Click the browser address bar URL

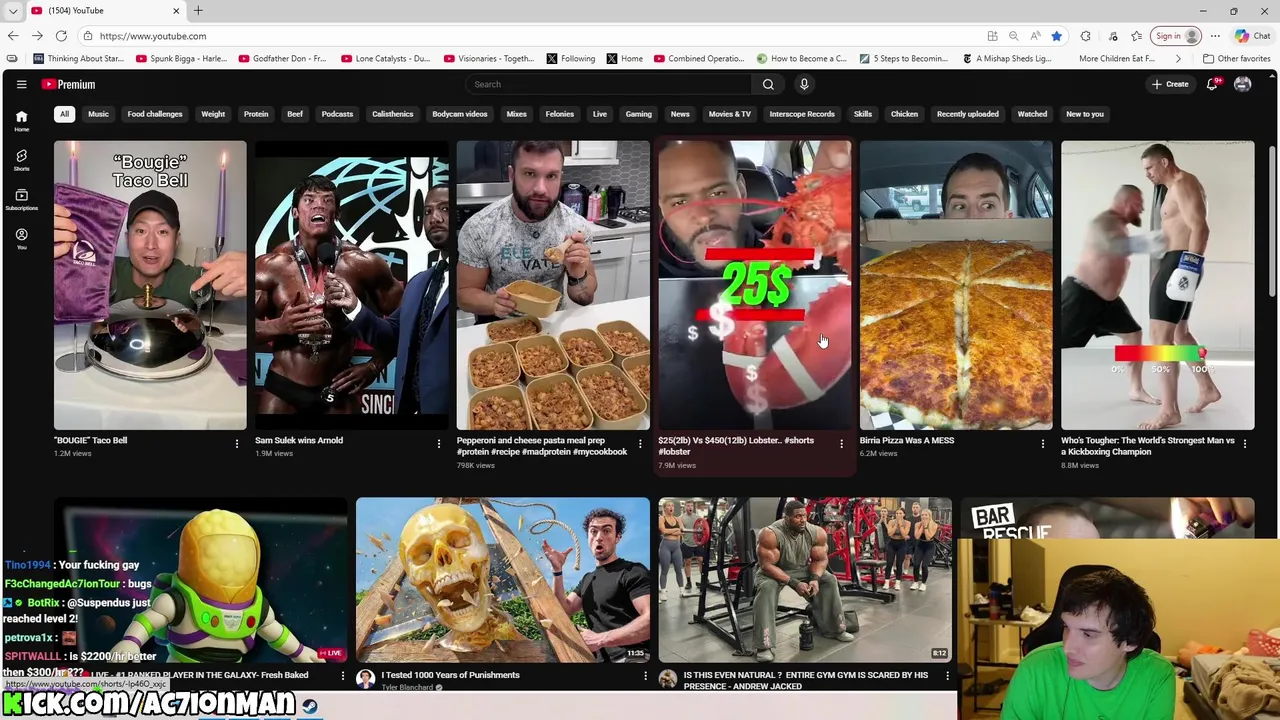pos(153,36)
